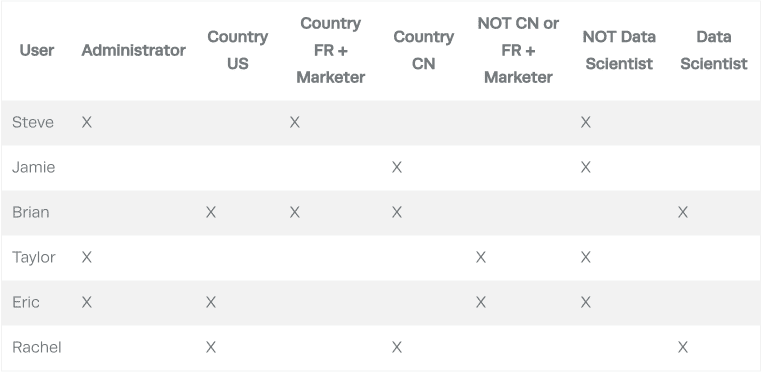Screen dimensions: 762x372
Task: Select the Administrator column header
Action: 133,50
